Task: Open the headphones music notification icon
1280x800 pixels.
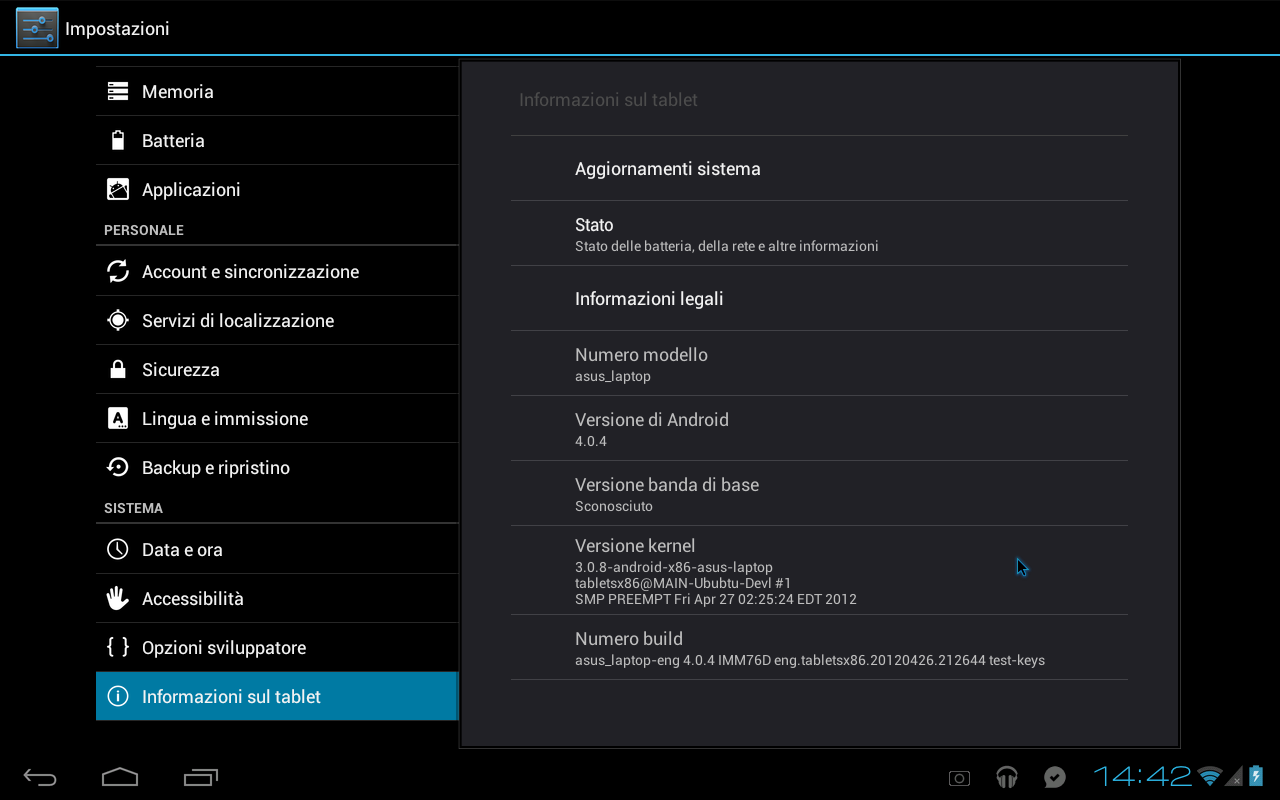Action: pyautogui.click(x=1006, y=776)
